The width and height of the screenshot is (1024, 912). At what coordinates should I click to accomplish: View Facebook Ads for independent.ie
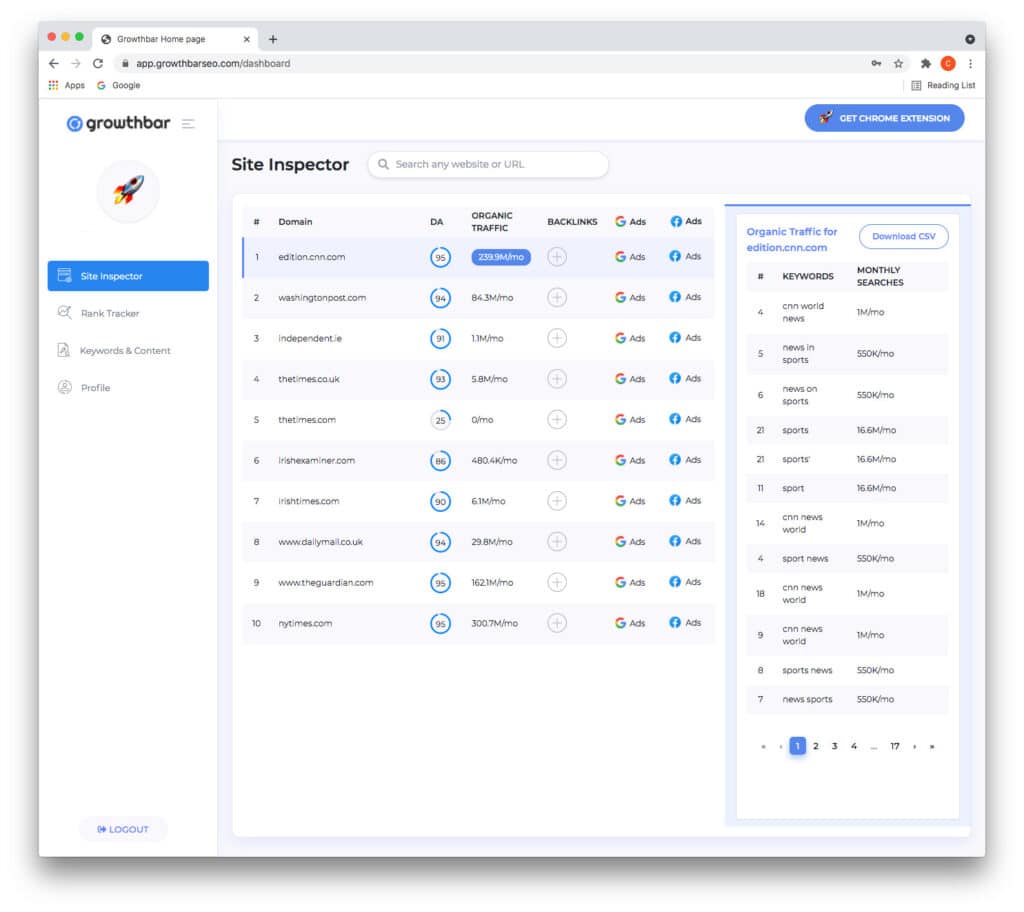685,337
